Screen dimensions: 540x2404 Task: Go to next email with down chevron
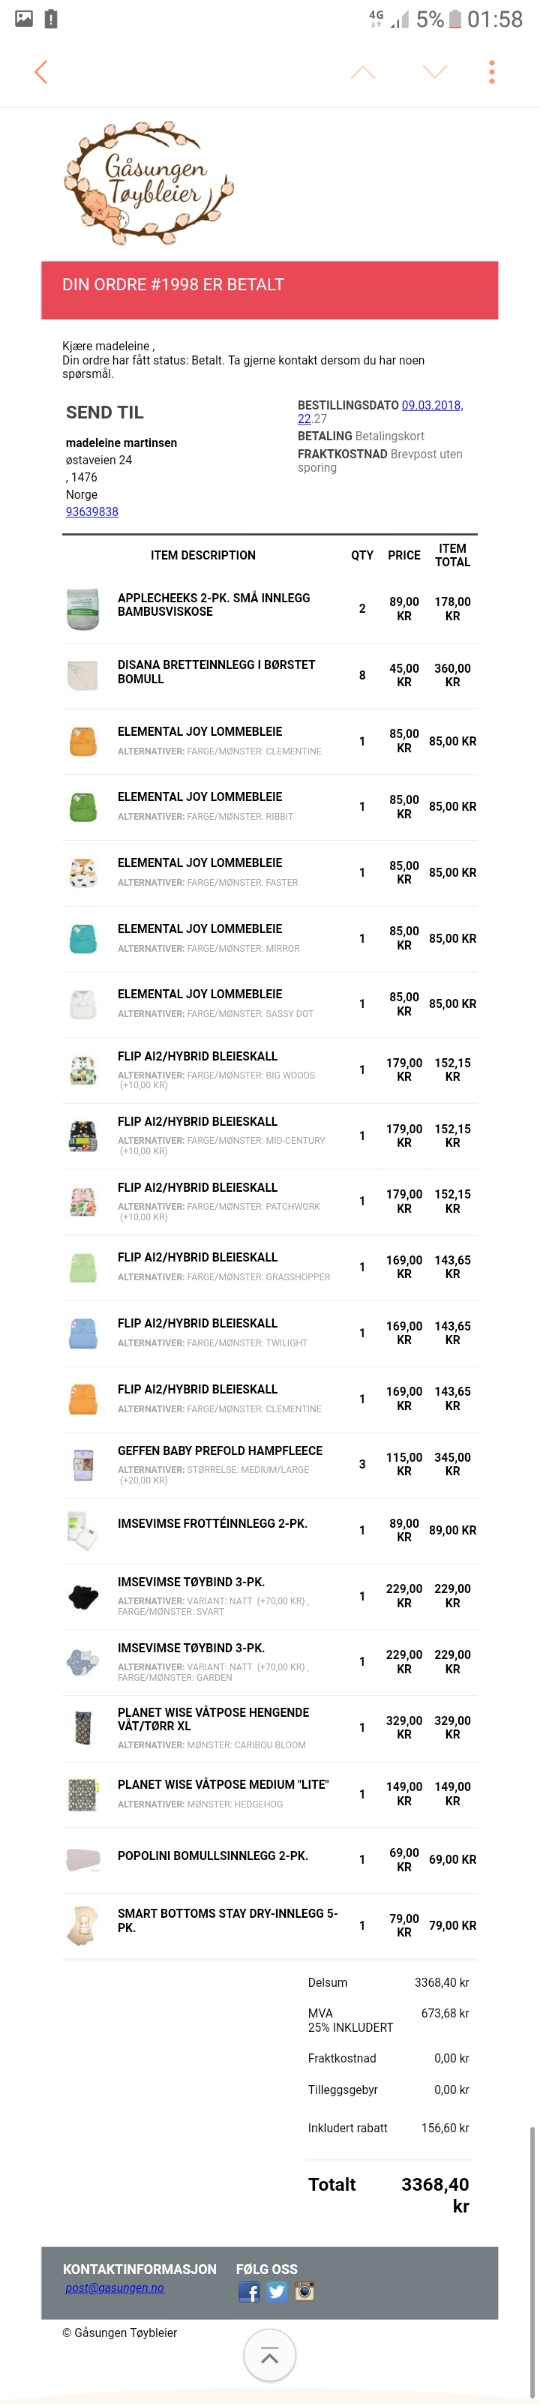click(x=435, y=72)
